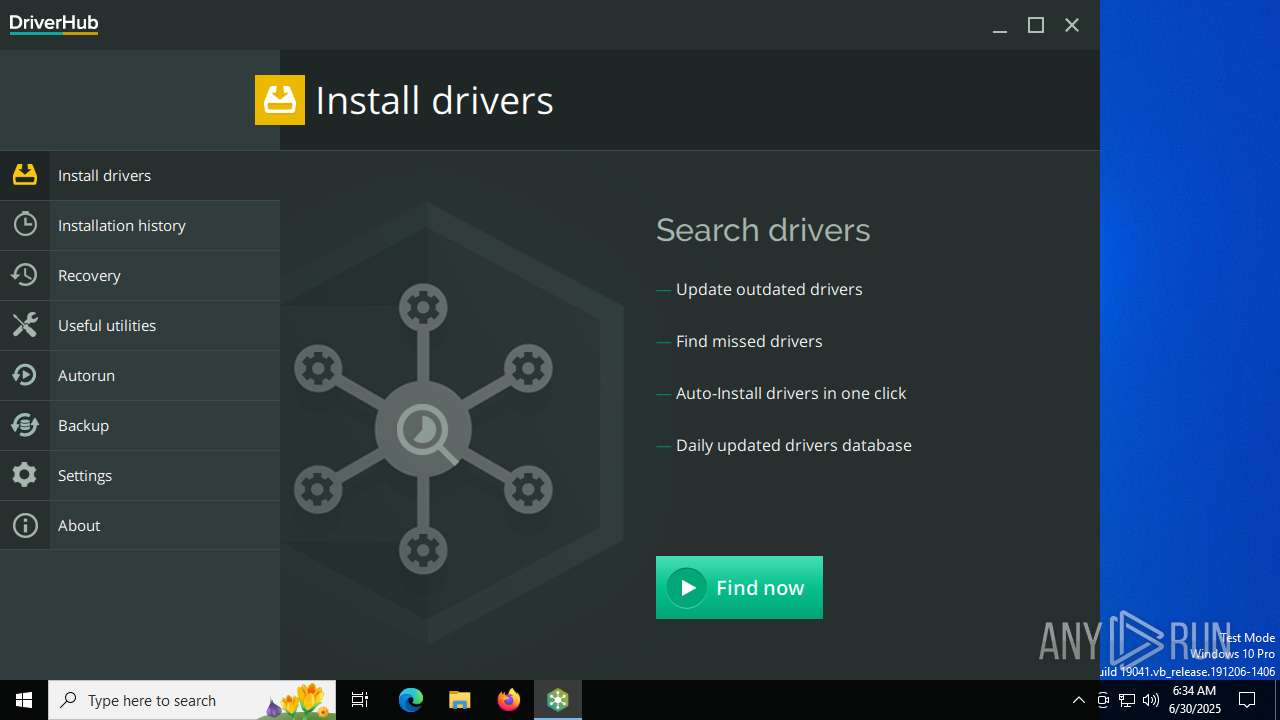Click the network tray icon

tap(1127, 700)
